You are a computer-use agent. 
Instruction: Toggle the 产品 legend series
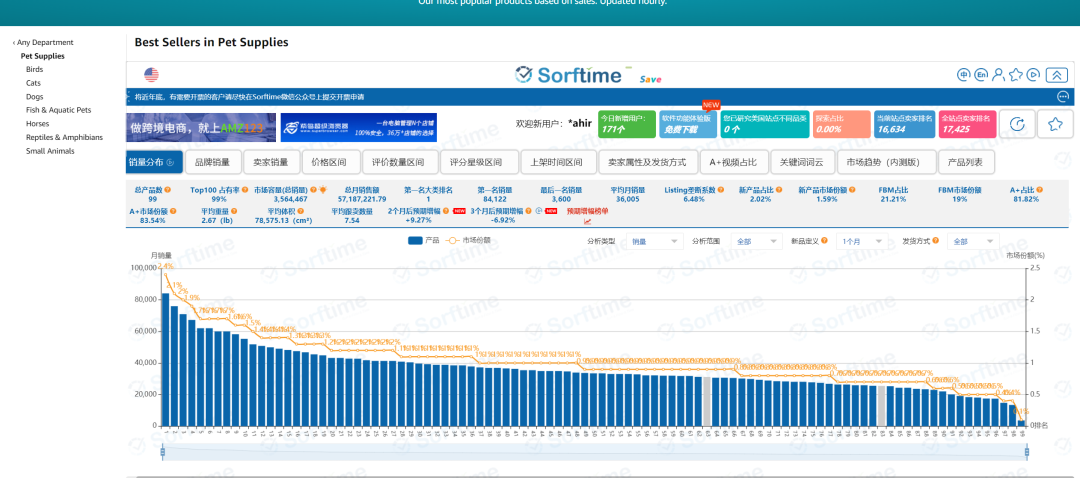(x=424, y=241)
